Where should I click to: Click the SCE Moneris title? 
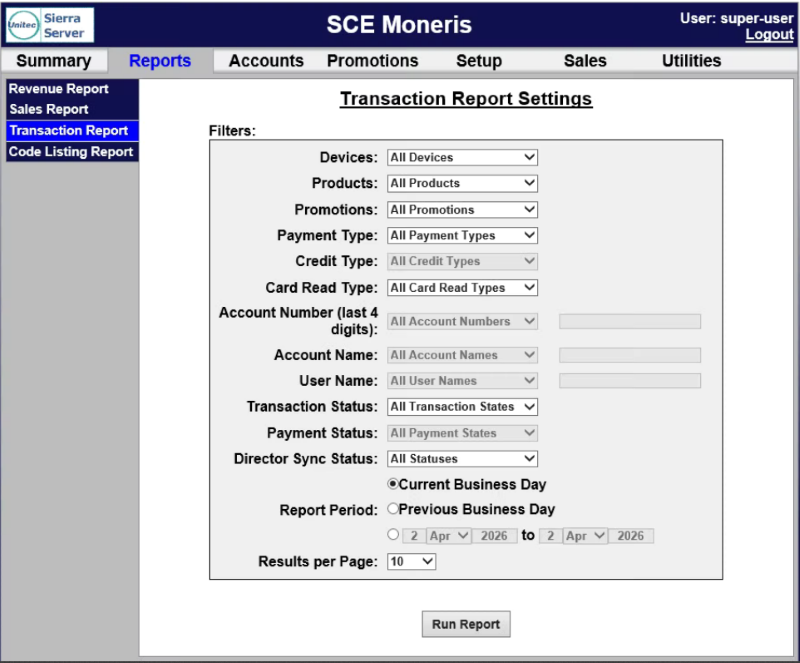click(x=399, y=24)
